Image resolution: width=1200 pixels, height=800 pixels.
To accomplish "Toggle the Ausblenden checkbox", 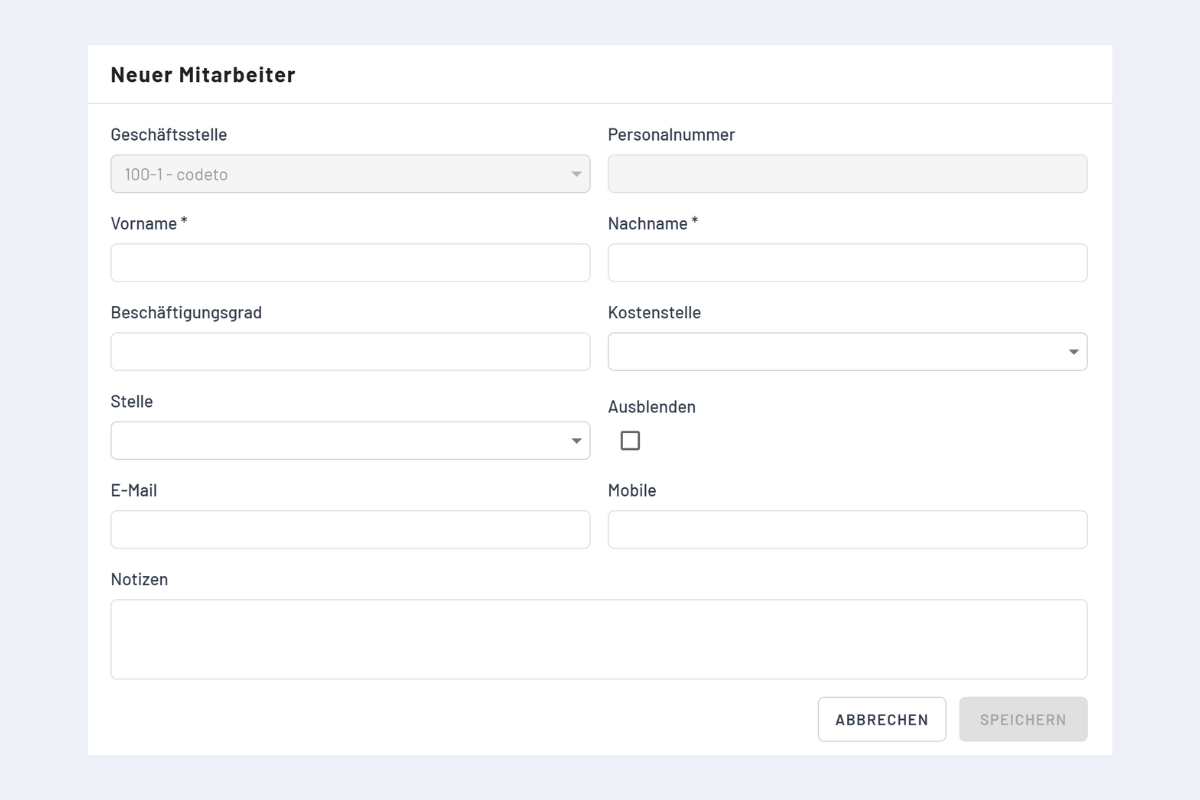I will click(630, 441).
